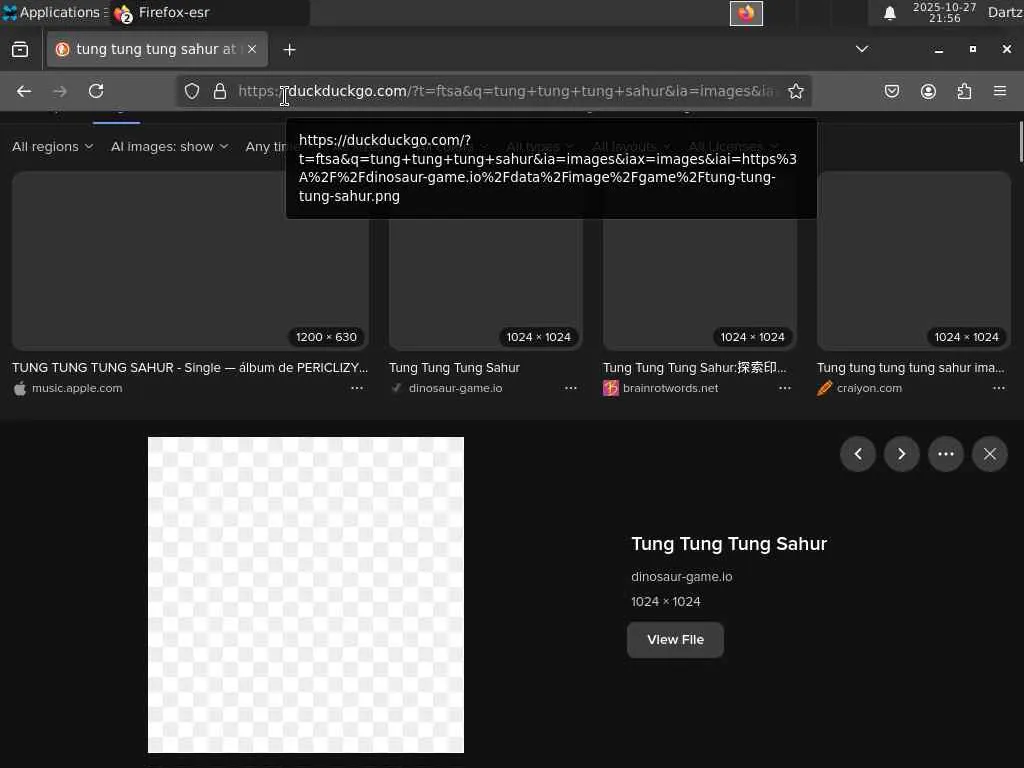Click the Tung tung tung tung sahur ima... title
Image resolution: width=1024 pixels, height=768 pixels.
[910, 368]
